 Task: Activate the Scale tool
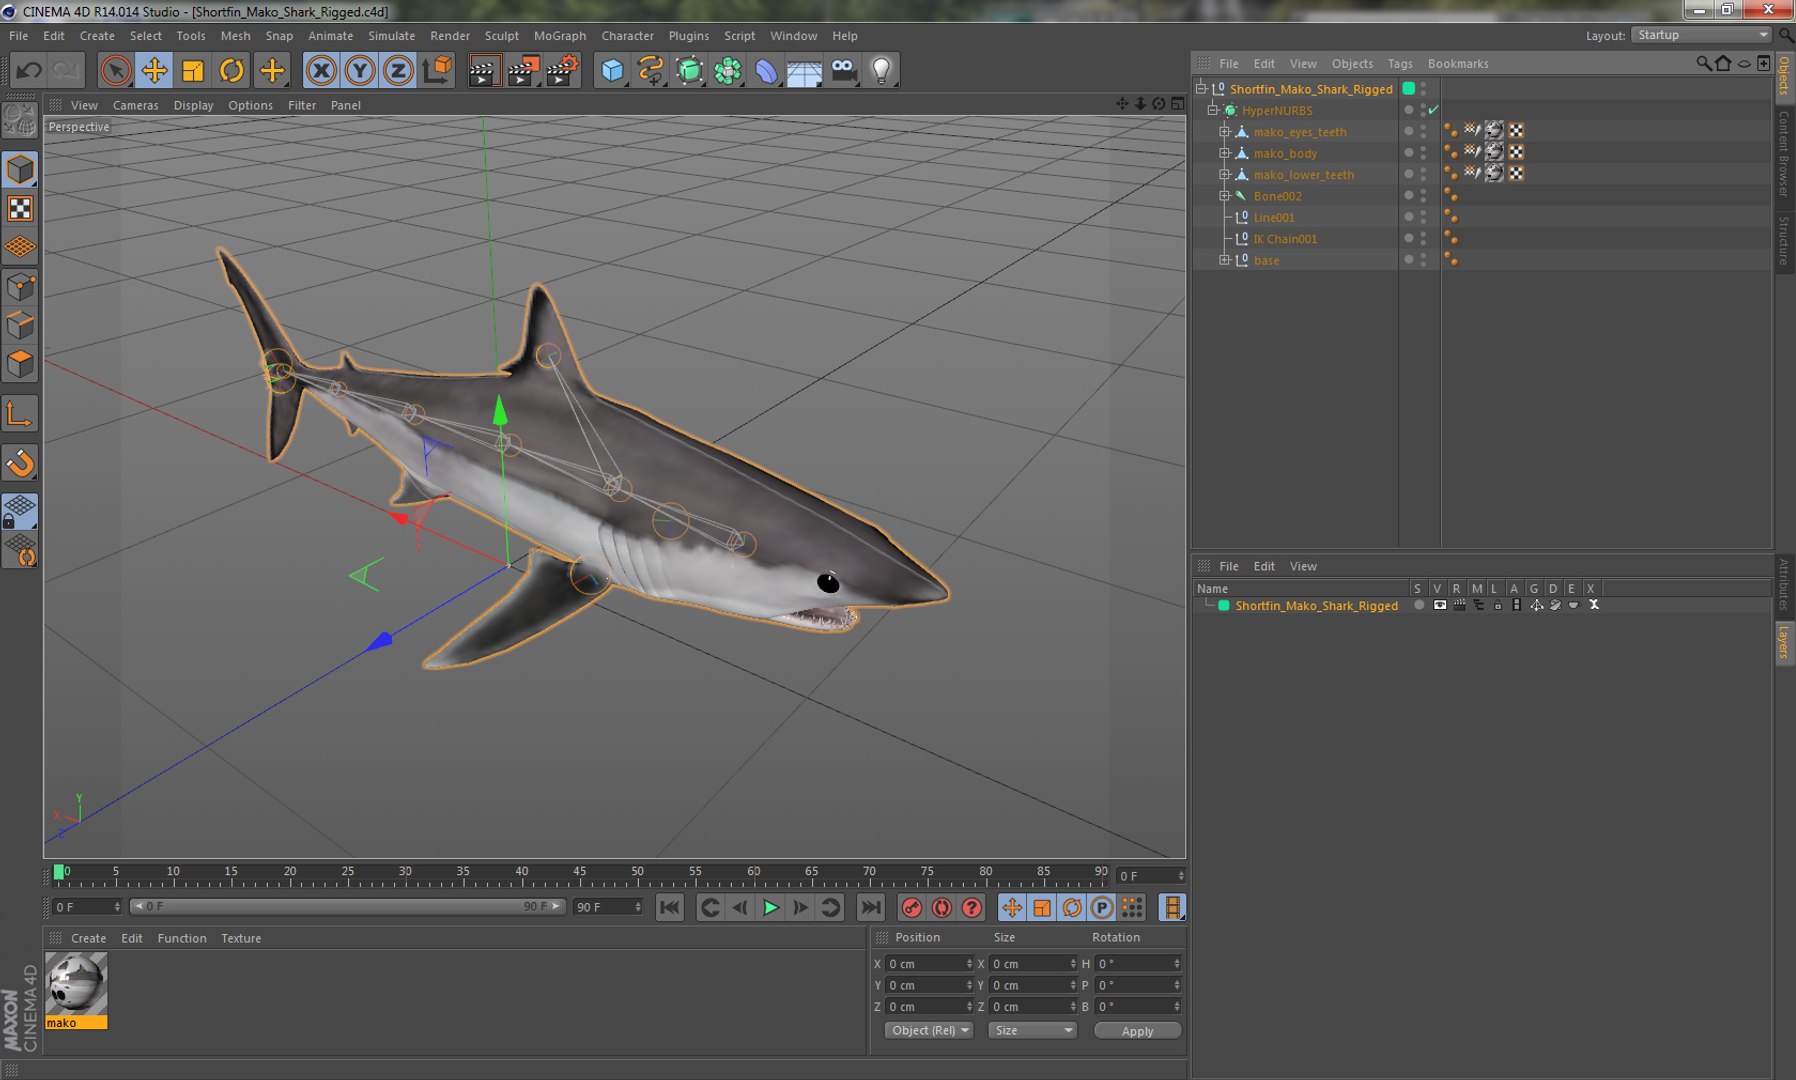(x=193, y=70)
